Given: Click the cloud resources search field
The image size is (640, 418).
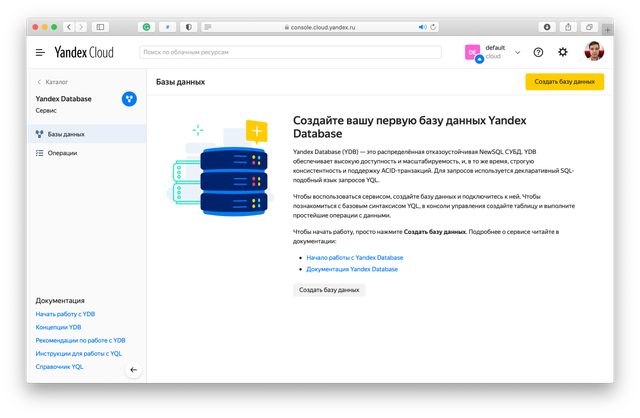Looking at the screenshot, I should point(290,51).
